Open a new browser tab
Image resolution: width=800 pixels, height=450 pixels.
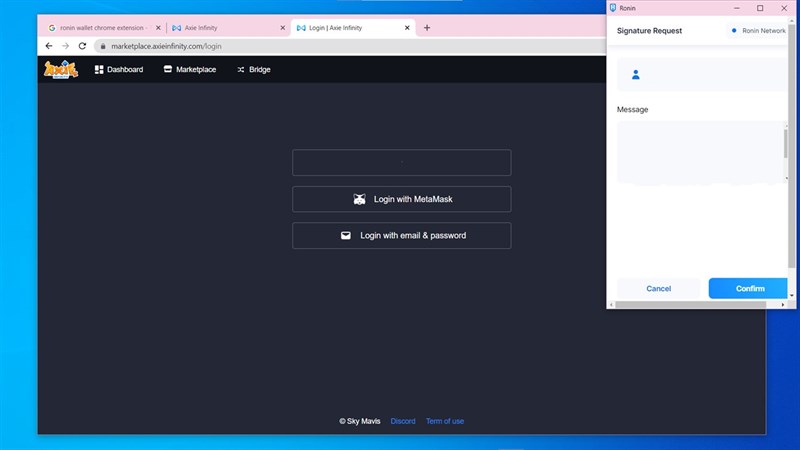point(427,28)
